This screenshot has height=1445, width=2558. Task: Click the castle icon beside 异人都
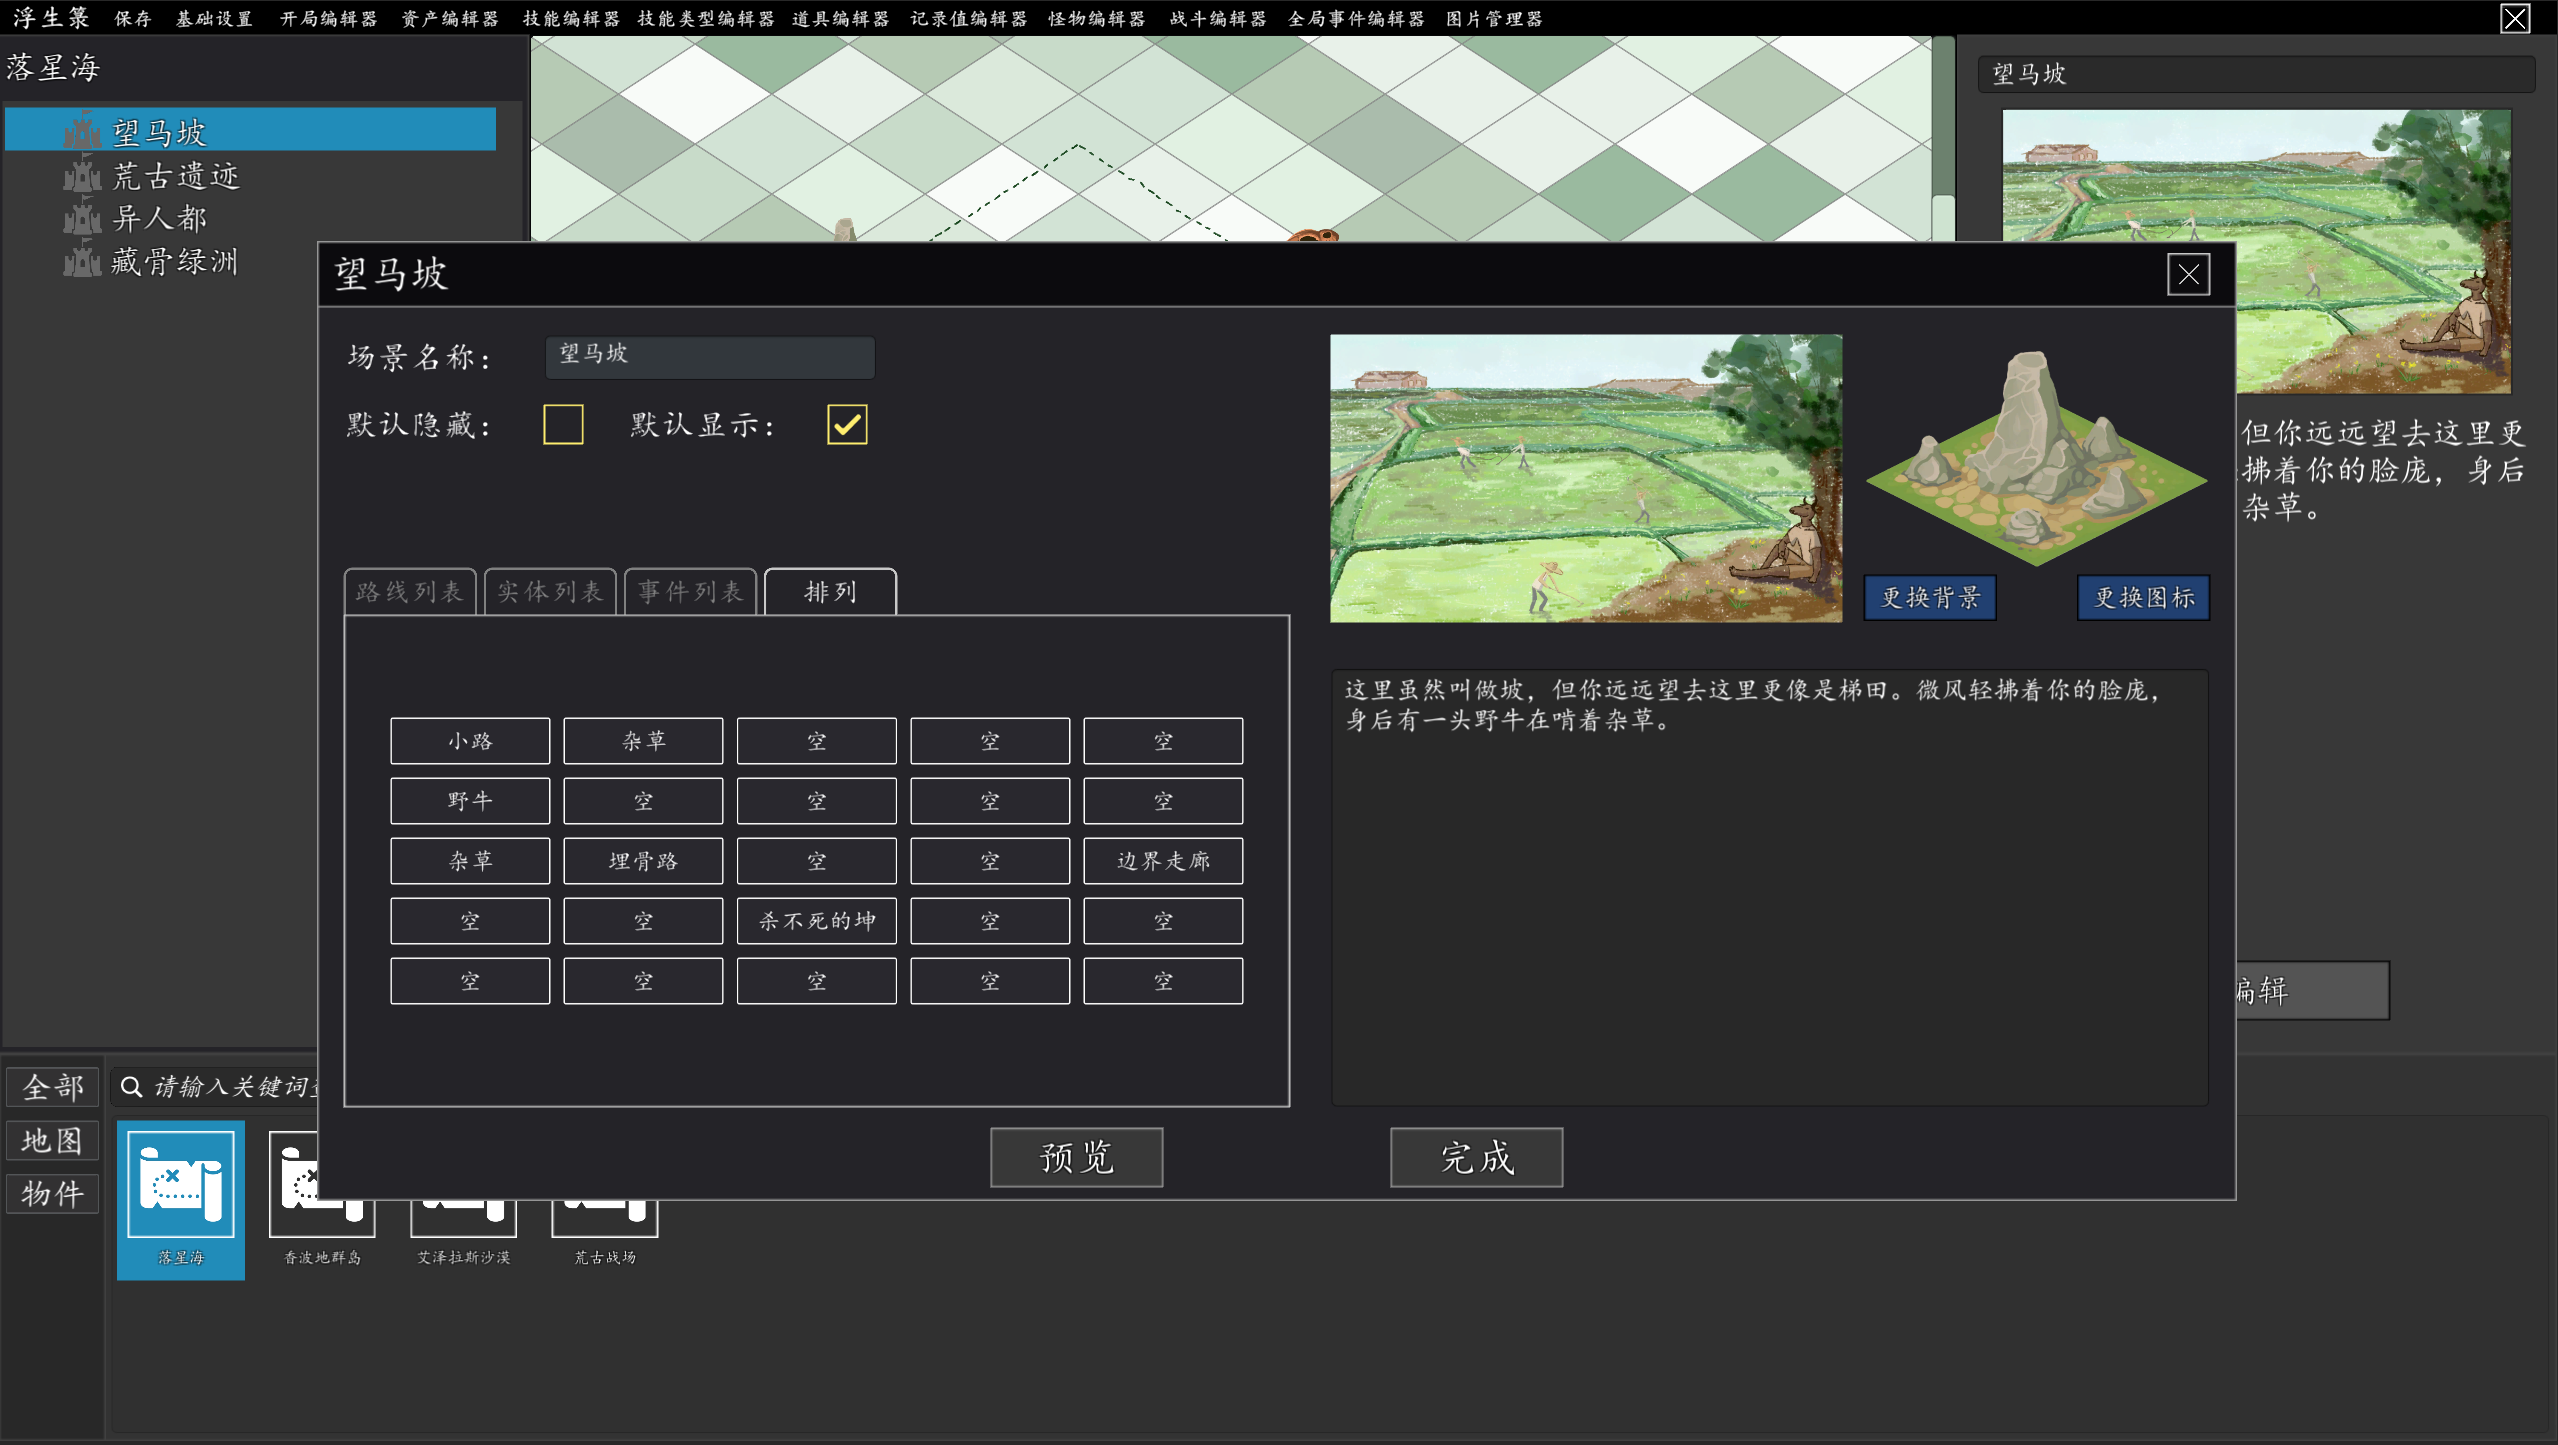click(x=83, y=217)
